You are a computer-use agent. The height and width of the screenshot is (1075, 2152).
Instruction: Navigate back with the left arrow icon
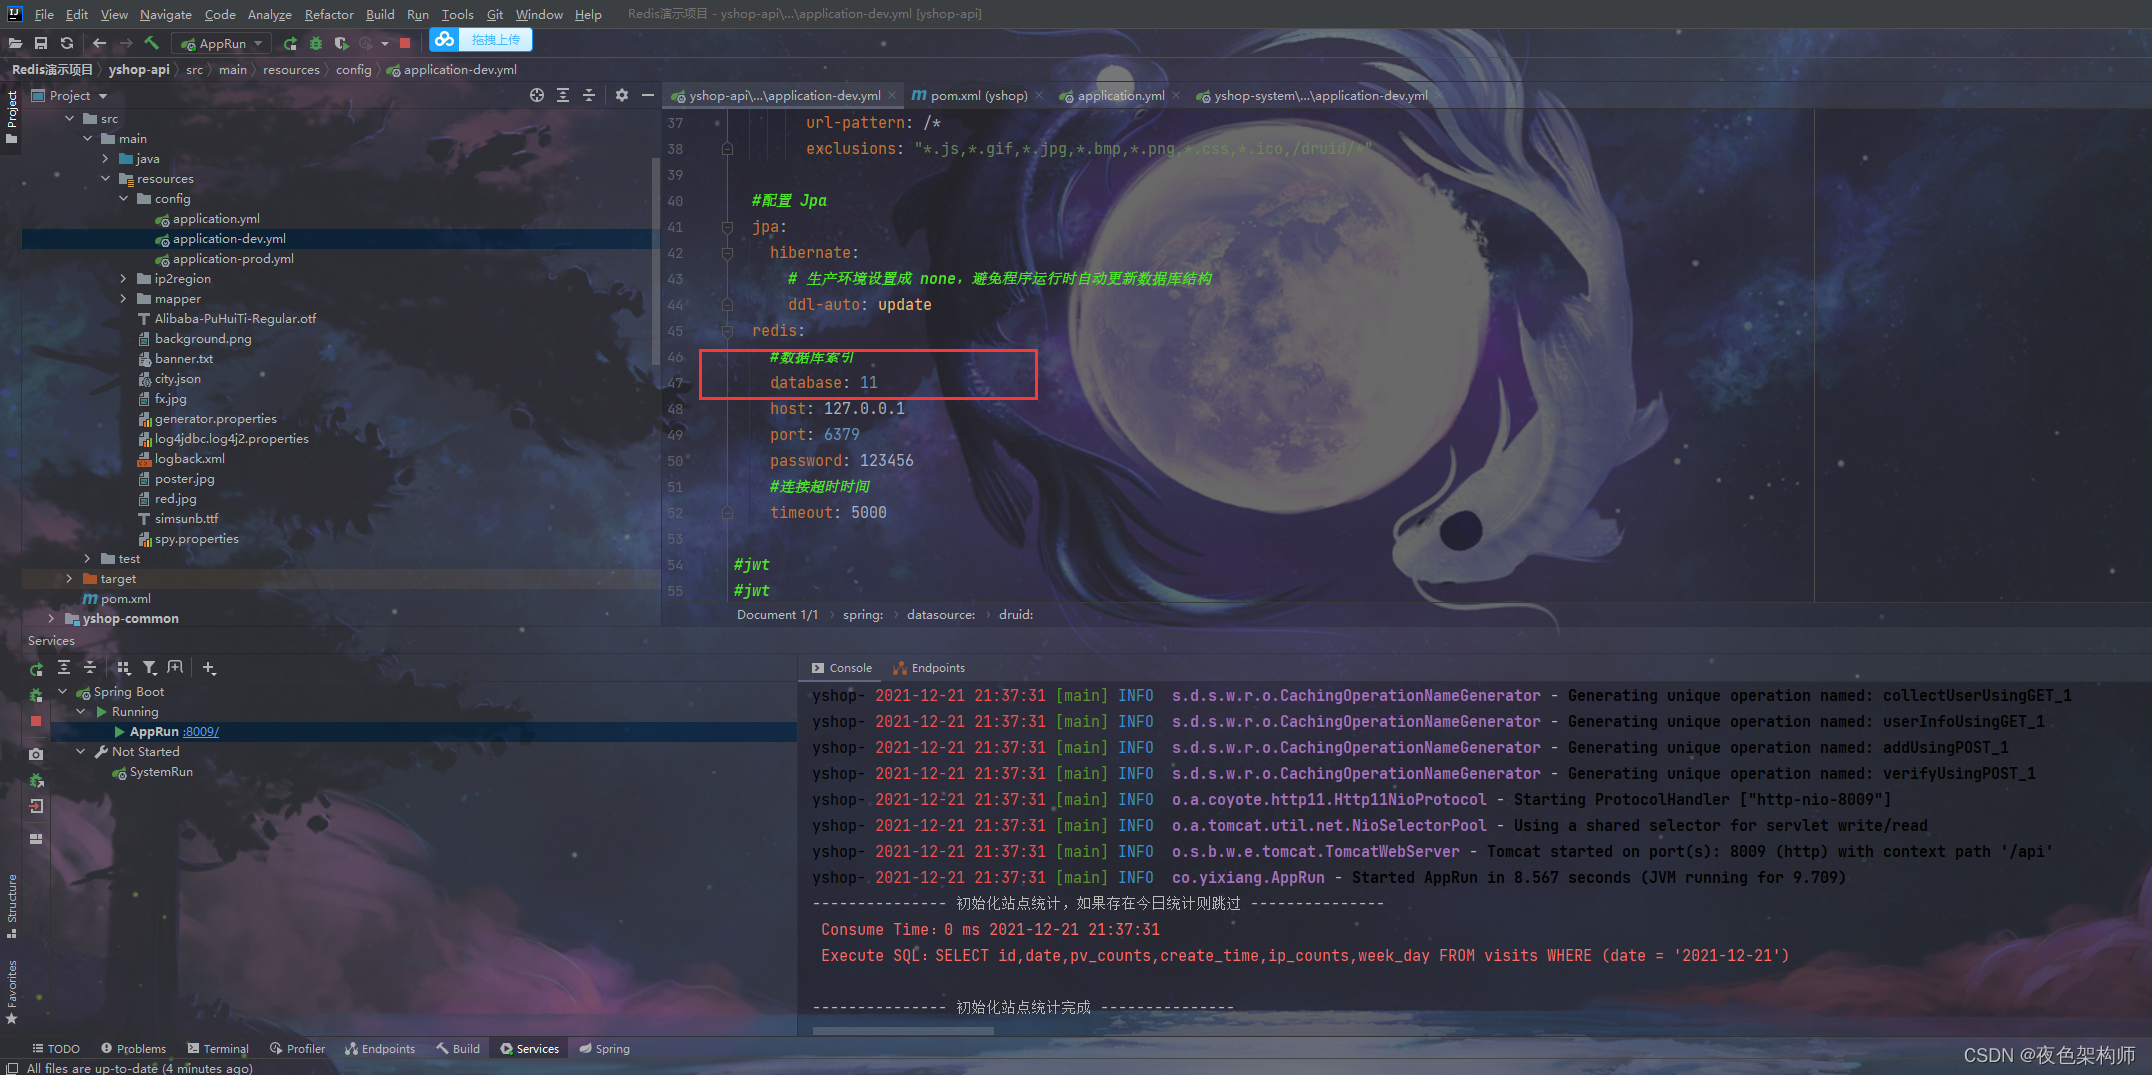click(x=99, y=43)
